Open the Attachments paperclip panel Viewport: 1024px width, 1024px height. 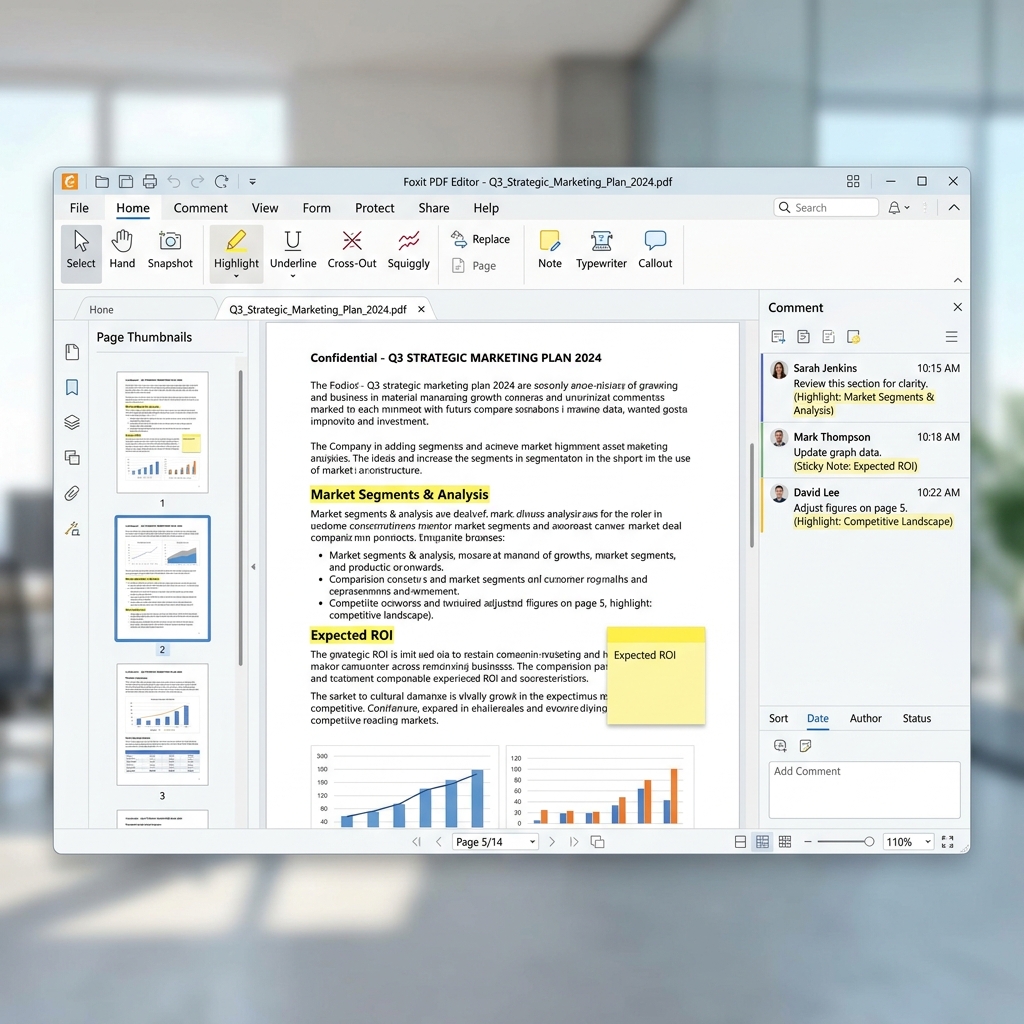click(72, 493)
